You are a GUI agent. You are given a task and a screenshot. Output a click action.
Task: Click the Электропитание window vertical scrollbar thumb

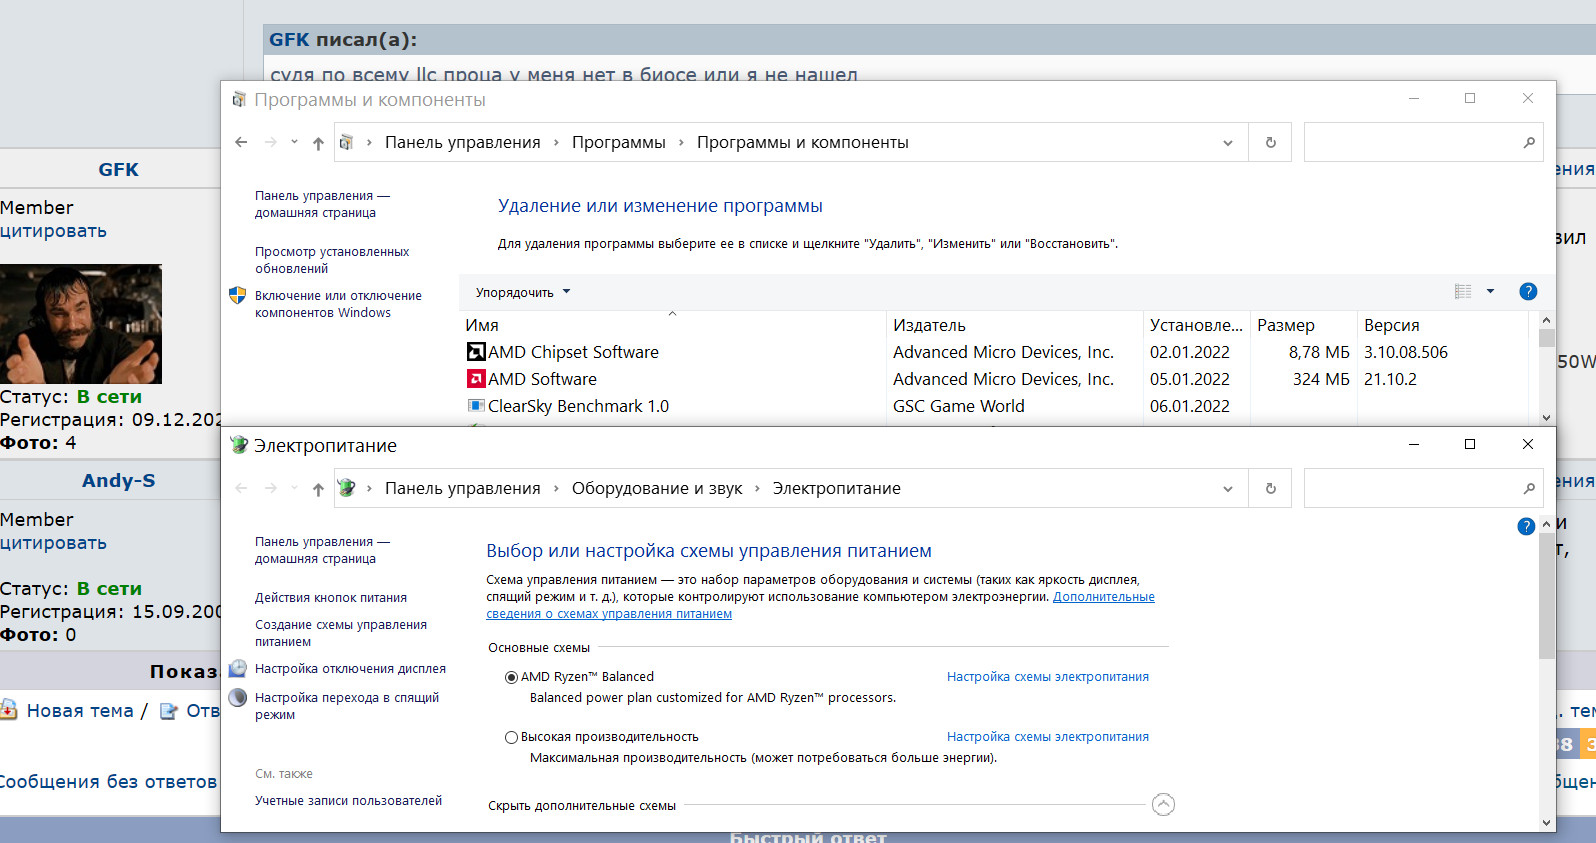(1547, 597)
